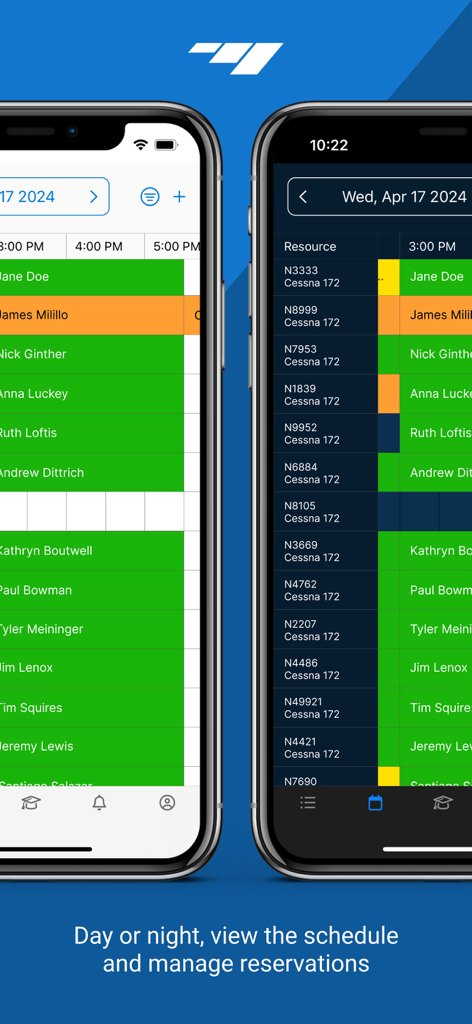The width and height of the screenshot is (472, 1024).
Task: Open graduation cap tab on dark phone
Action: (443, 803)
